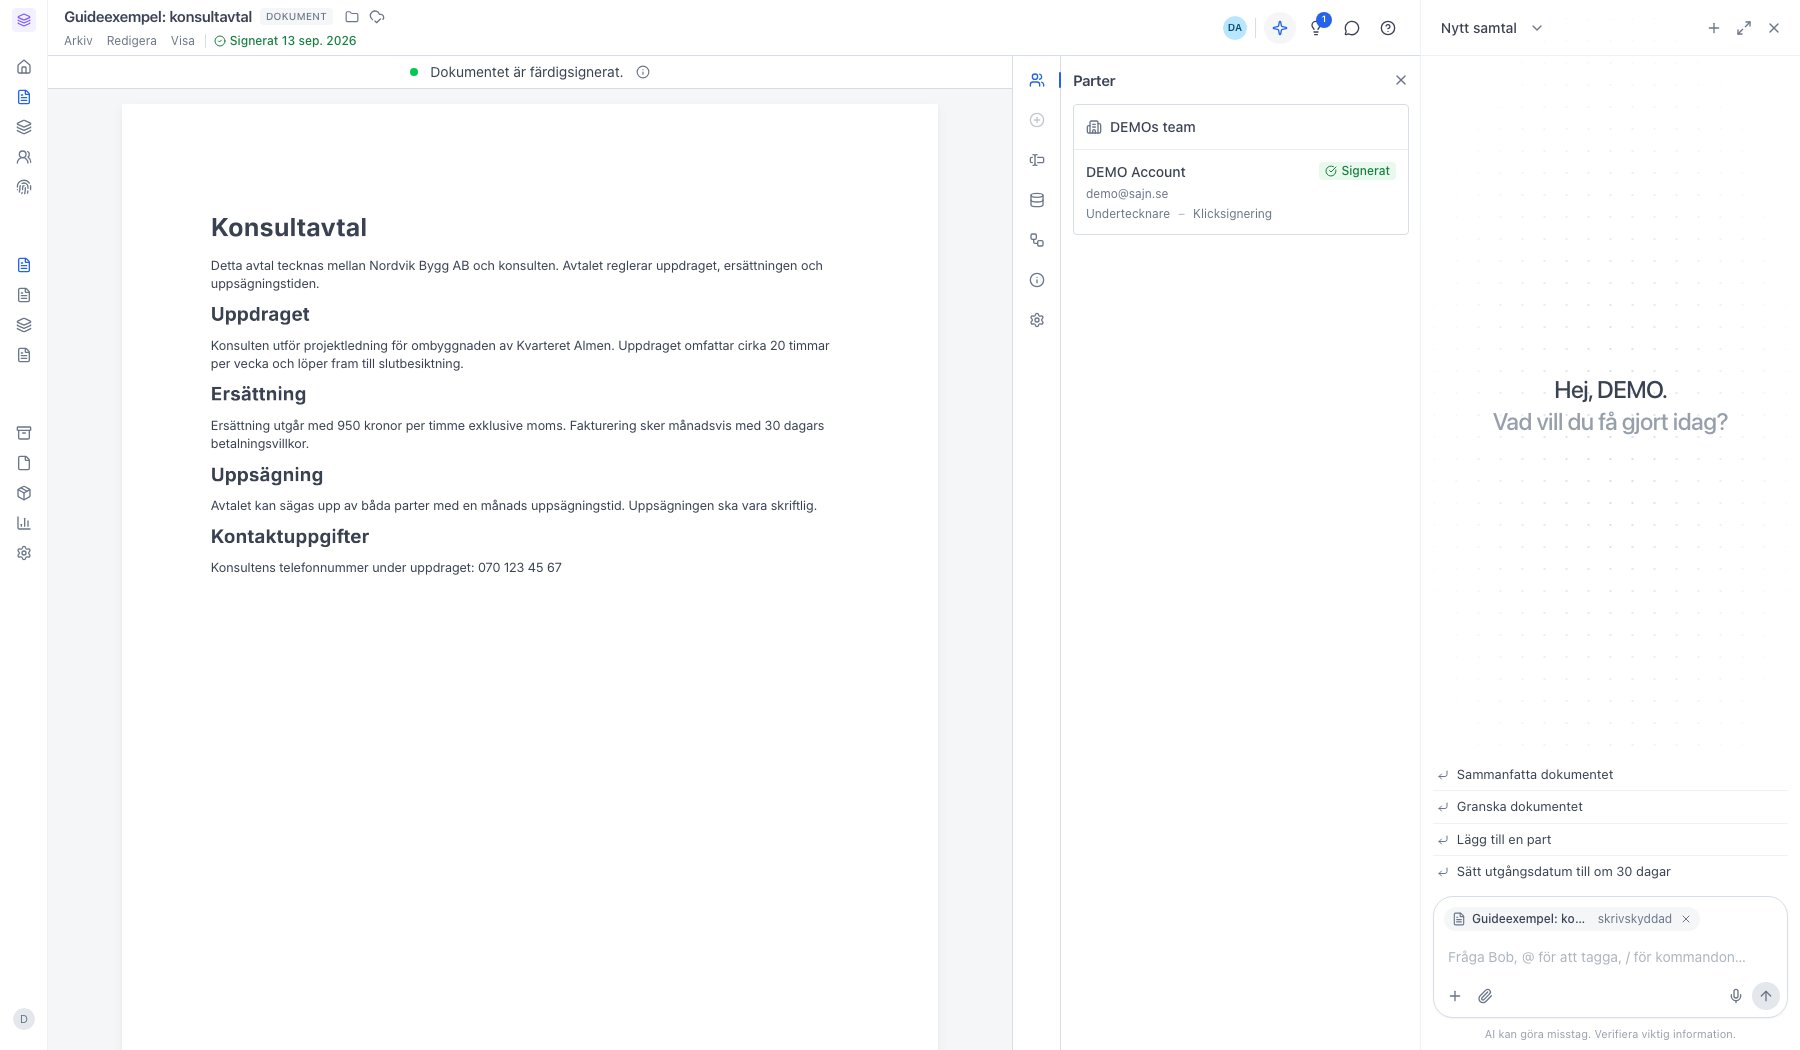Click the microphone icon in chat box

coord(1736,996)
